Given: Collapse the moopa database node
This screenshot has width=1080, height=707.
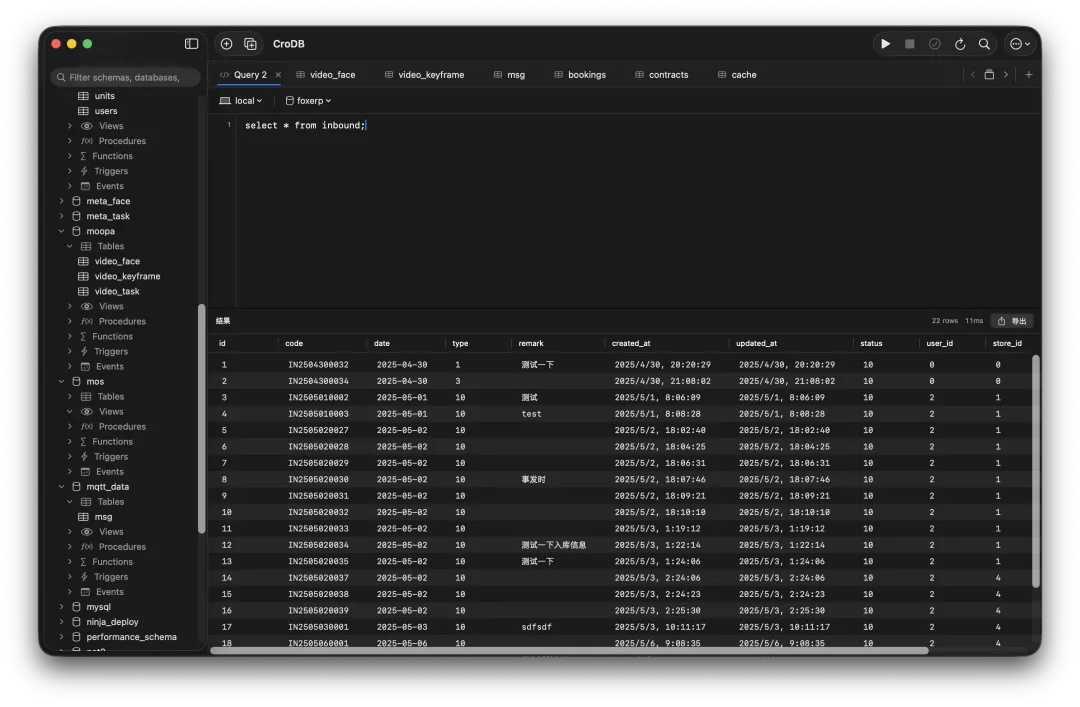Looking at the screenshot, I should 61,232.
